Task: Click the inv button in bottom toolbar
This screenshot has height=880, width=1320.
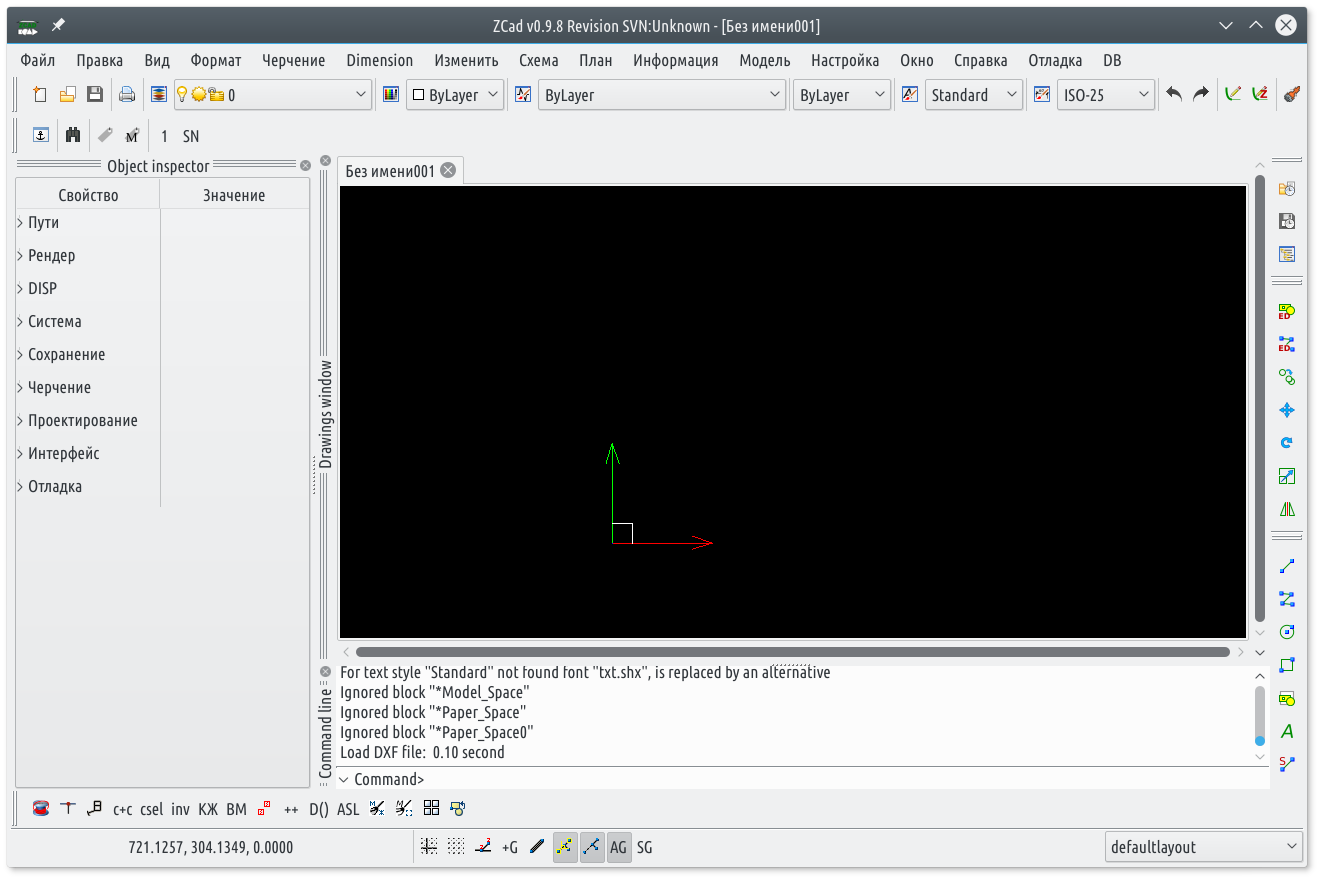Action: tap(180, 809)
